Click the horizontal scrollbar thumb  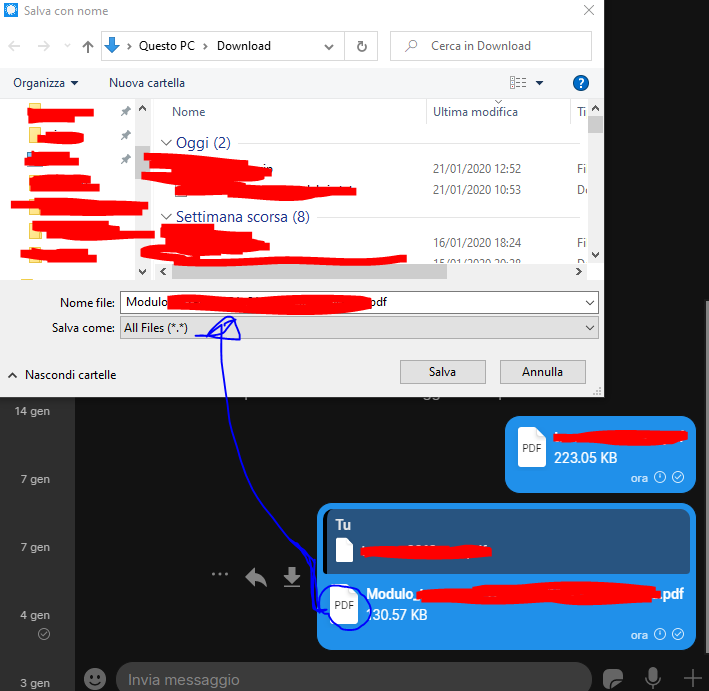[x=309, y=271]
